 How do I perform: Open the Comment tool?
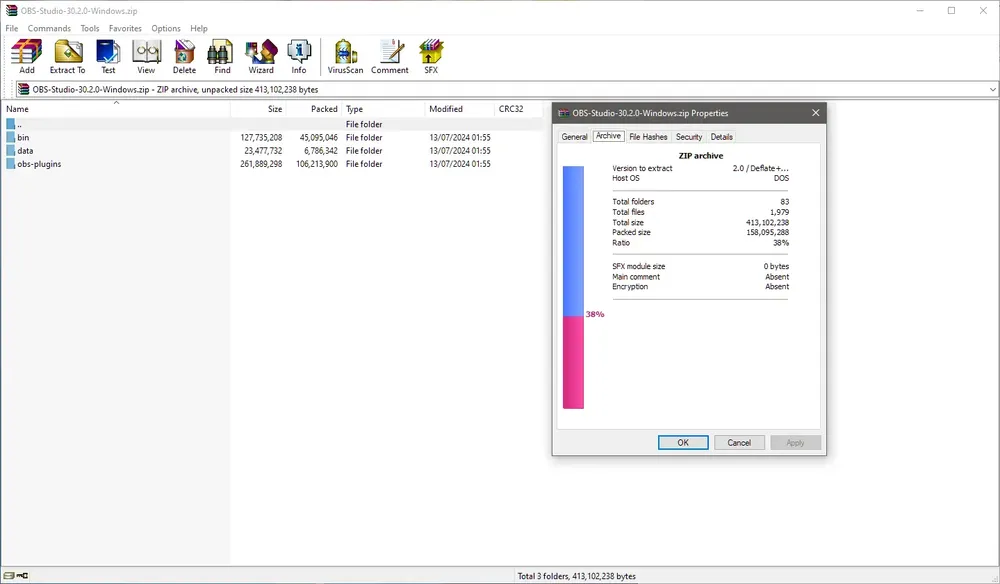point(390,57)
